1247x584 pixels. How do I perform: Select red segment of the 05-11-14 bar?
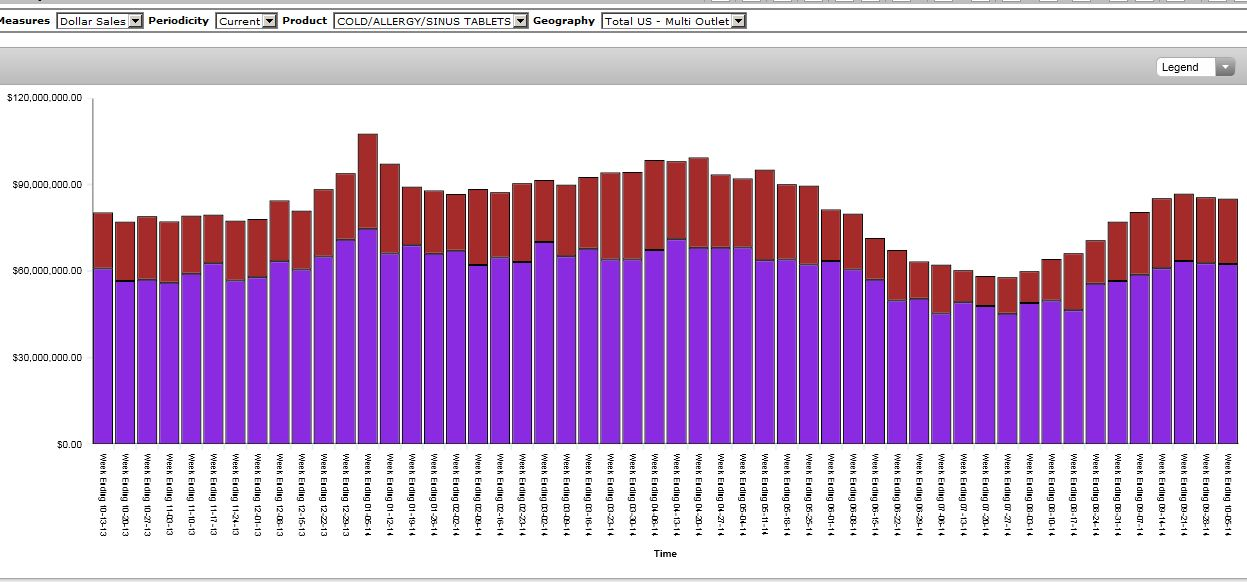point(764,215)
